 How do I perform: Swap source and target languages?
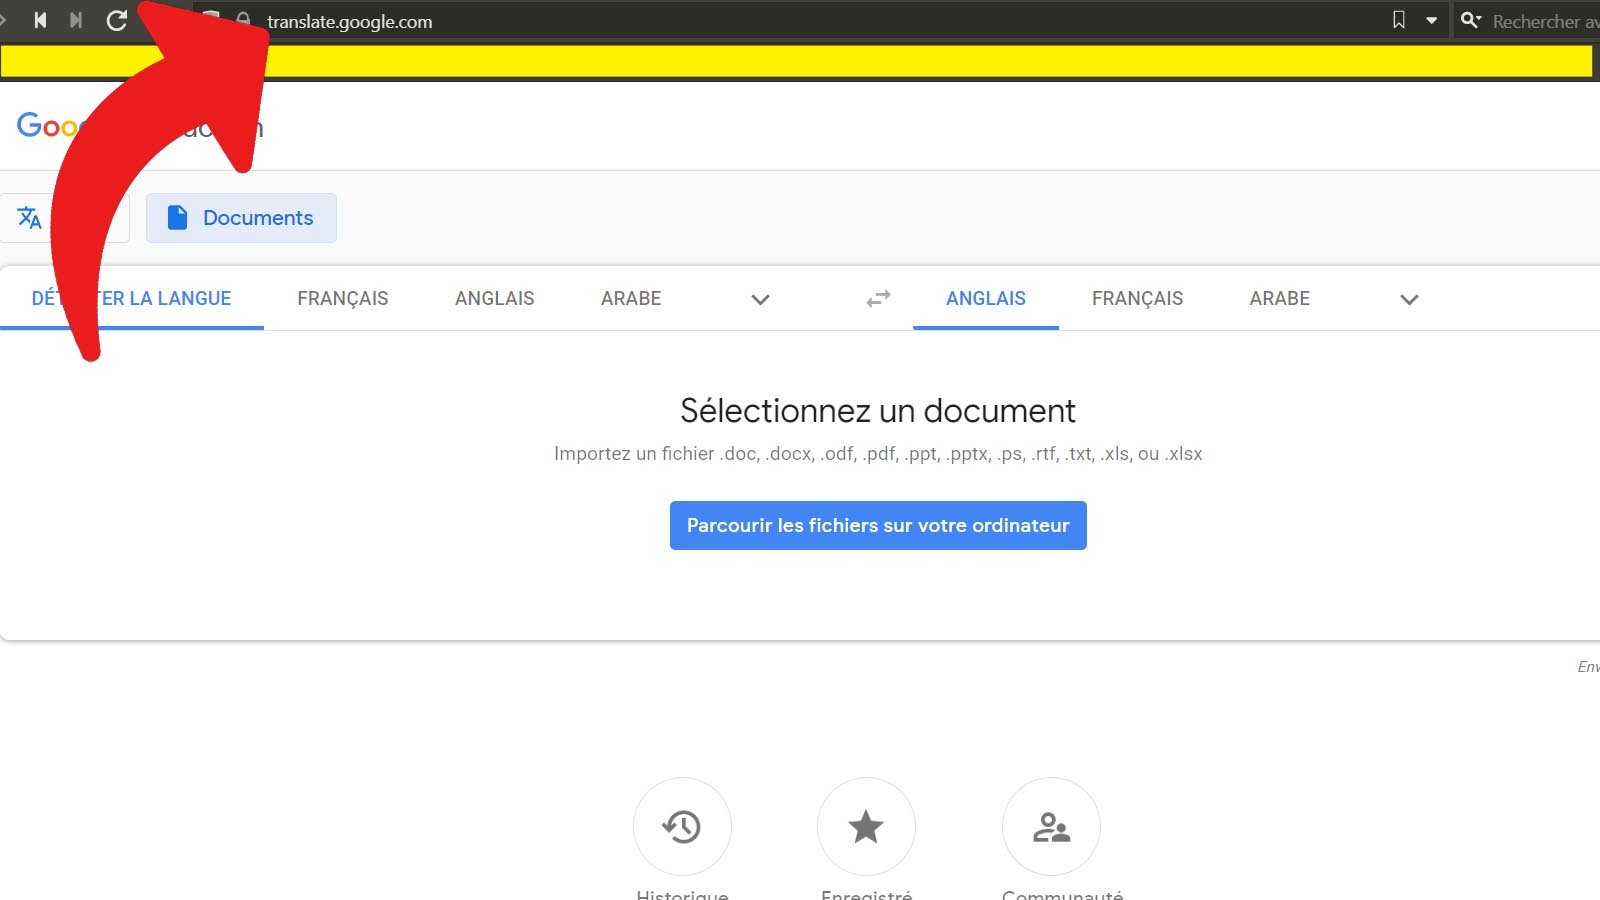877,298
